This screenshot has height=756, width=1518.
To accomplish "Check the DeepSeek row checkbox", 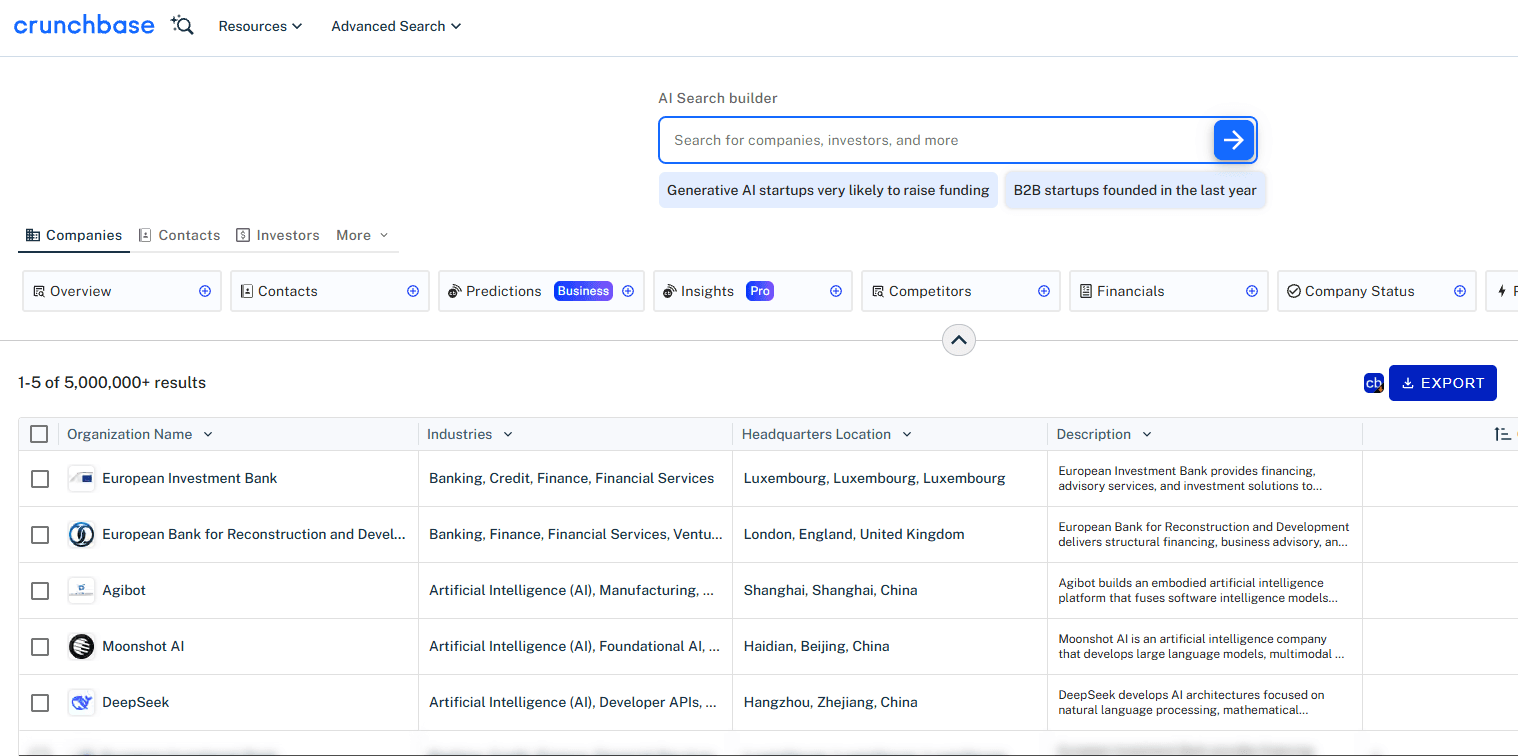I will tap(40, 703).
